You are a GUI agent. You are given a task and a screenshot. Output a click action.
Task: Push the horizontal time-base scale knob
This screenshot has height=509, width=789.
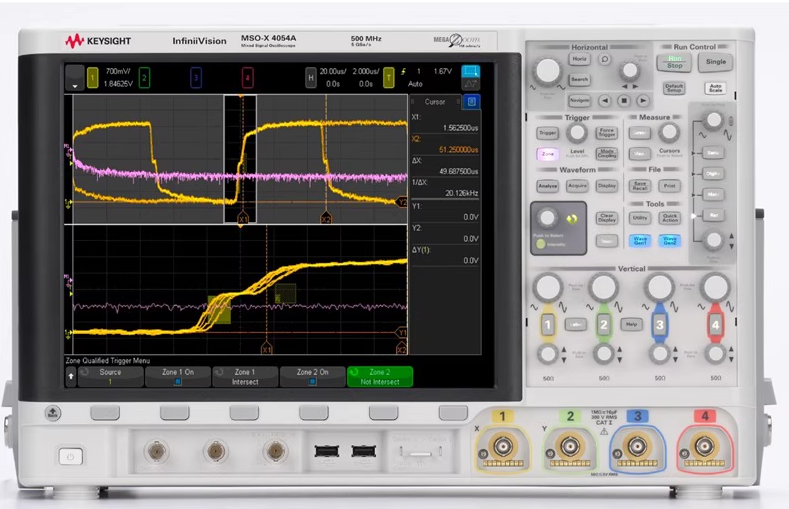tap(547, 70)
